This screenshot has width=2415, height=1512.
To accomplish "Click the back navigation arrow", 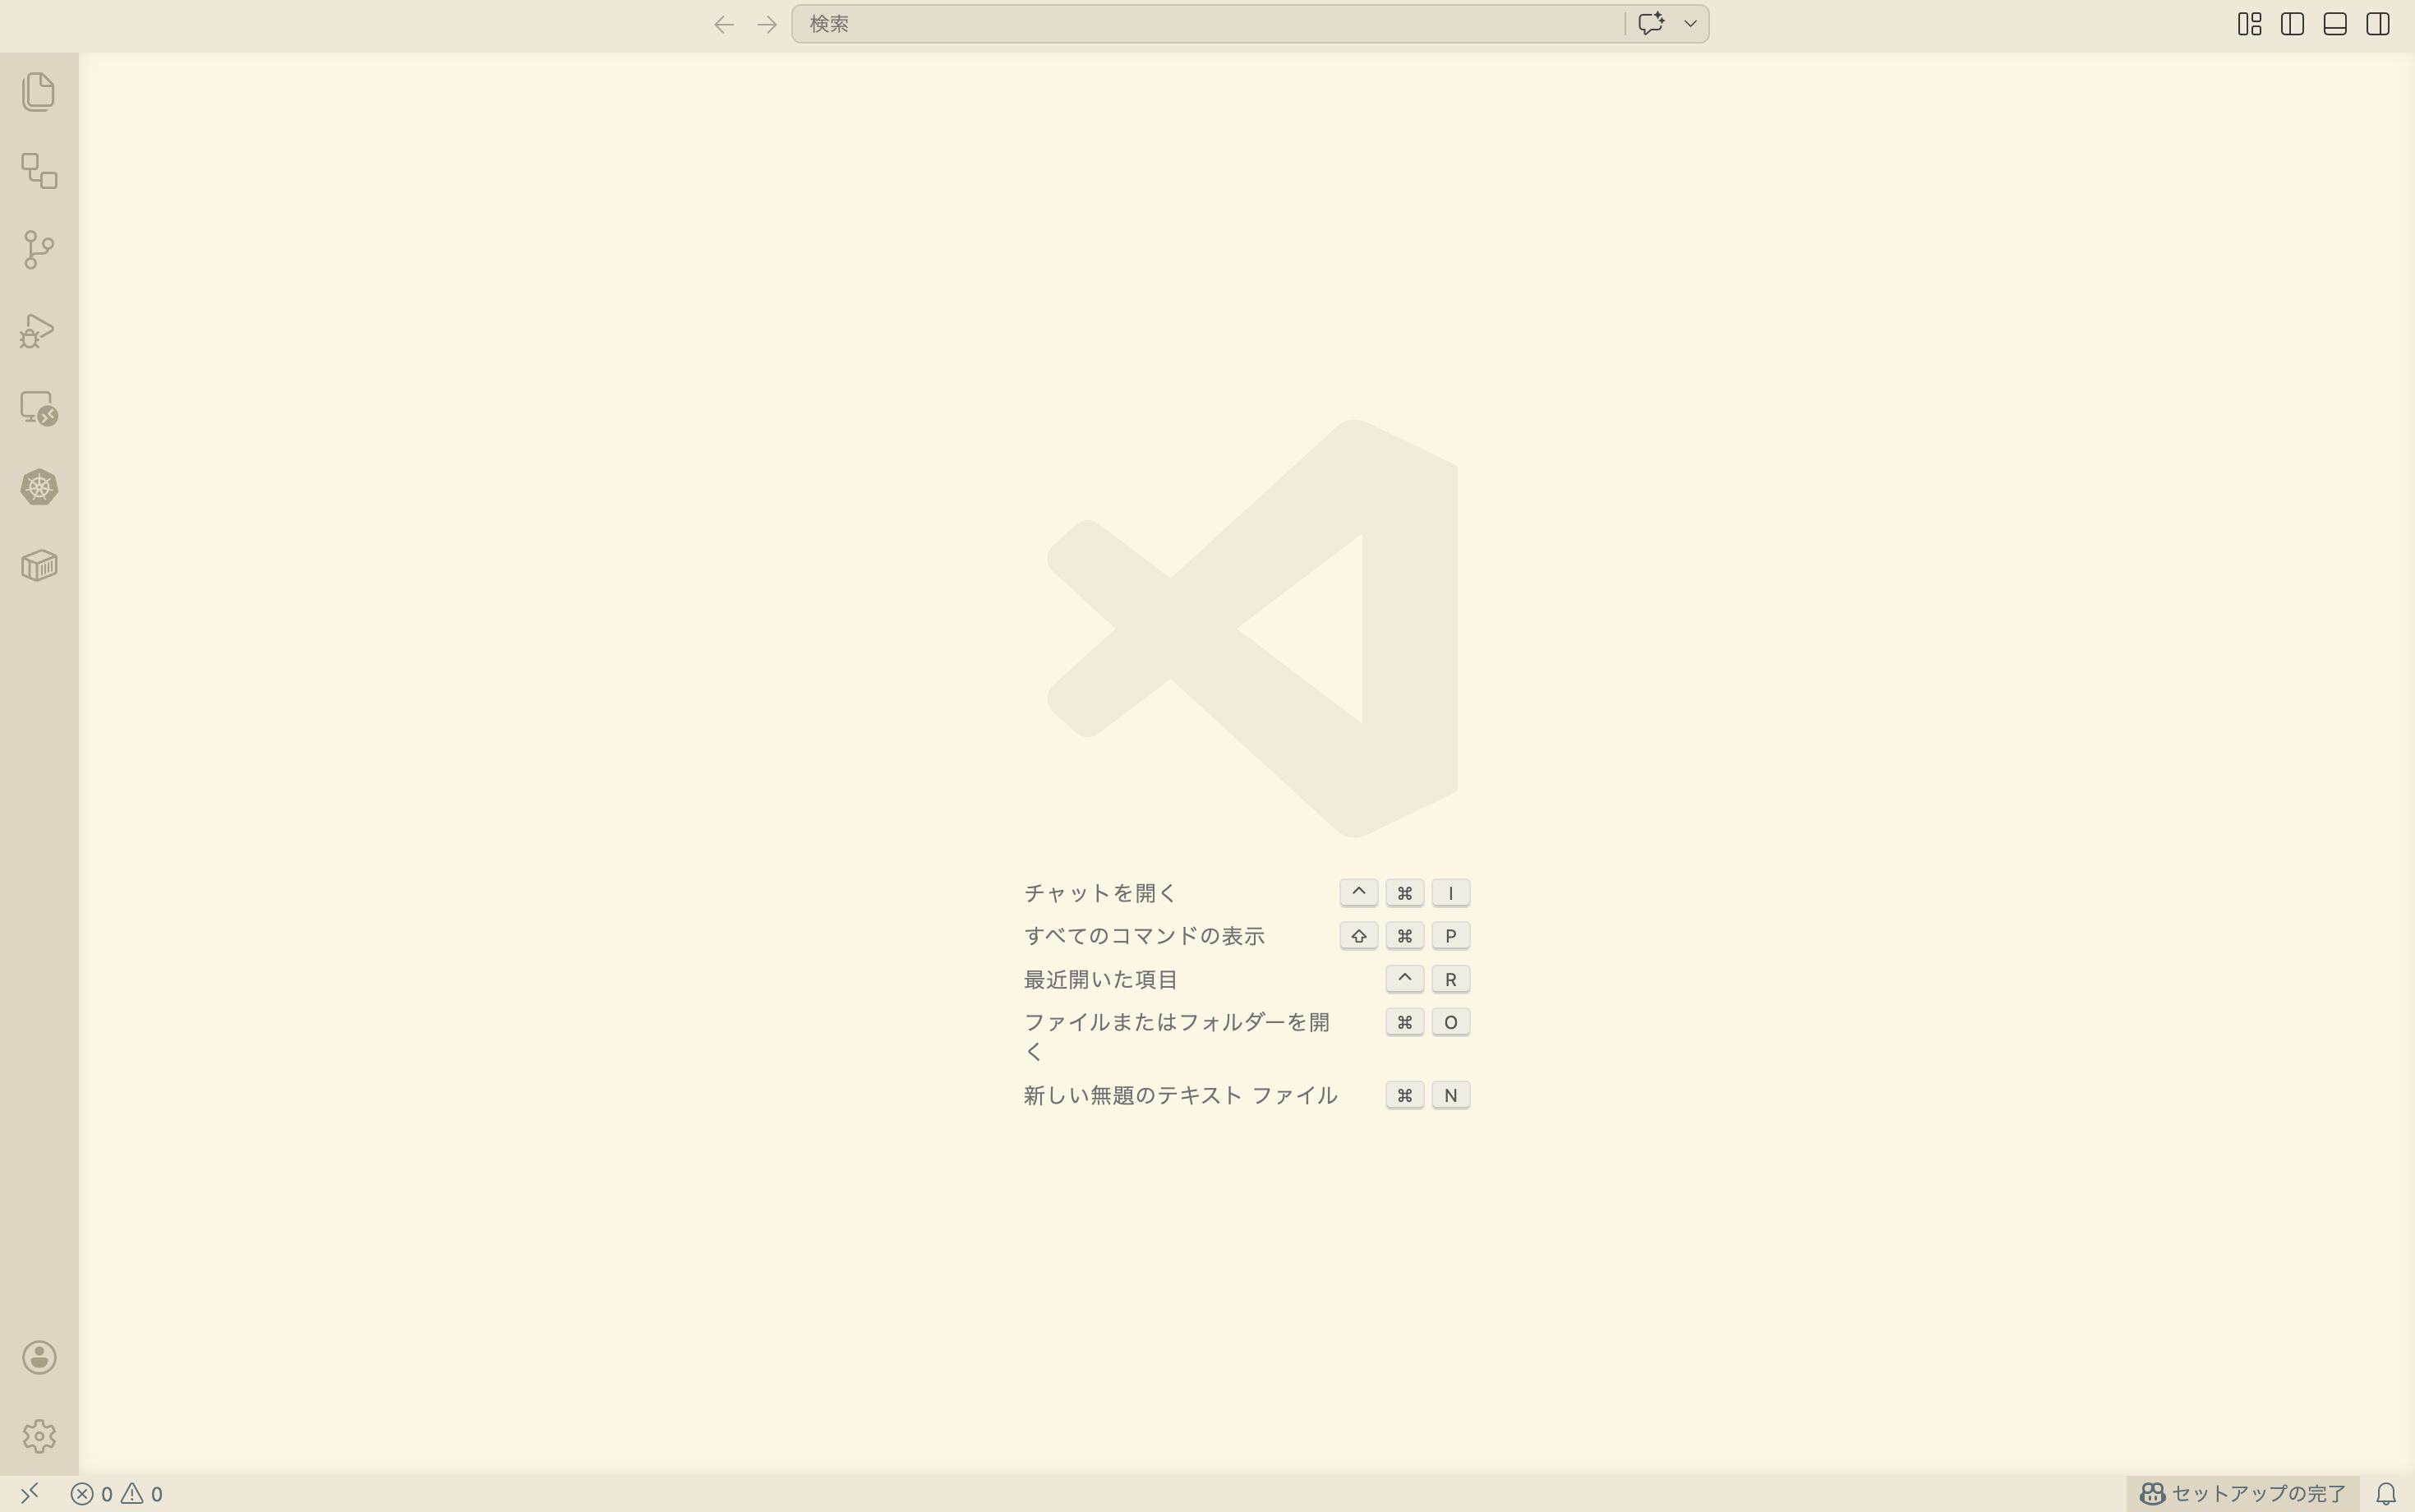I will [722, 23].
